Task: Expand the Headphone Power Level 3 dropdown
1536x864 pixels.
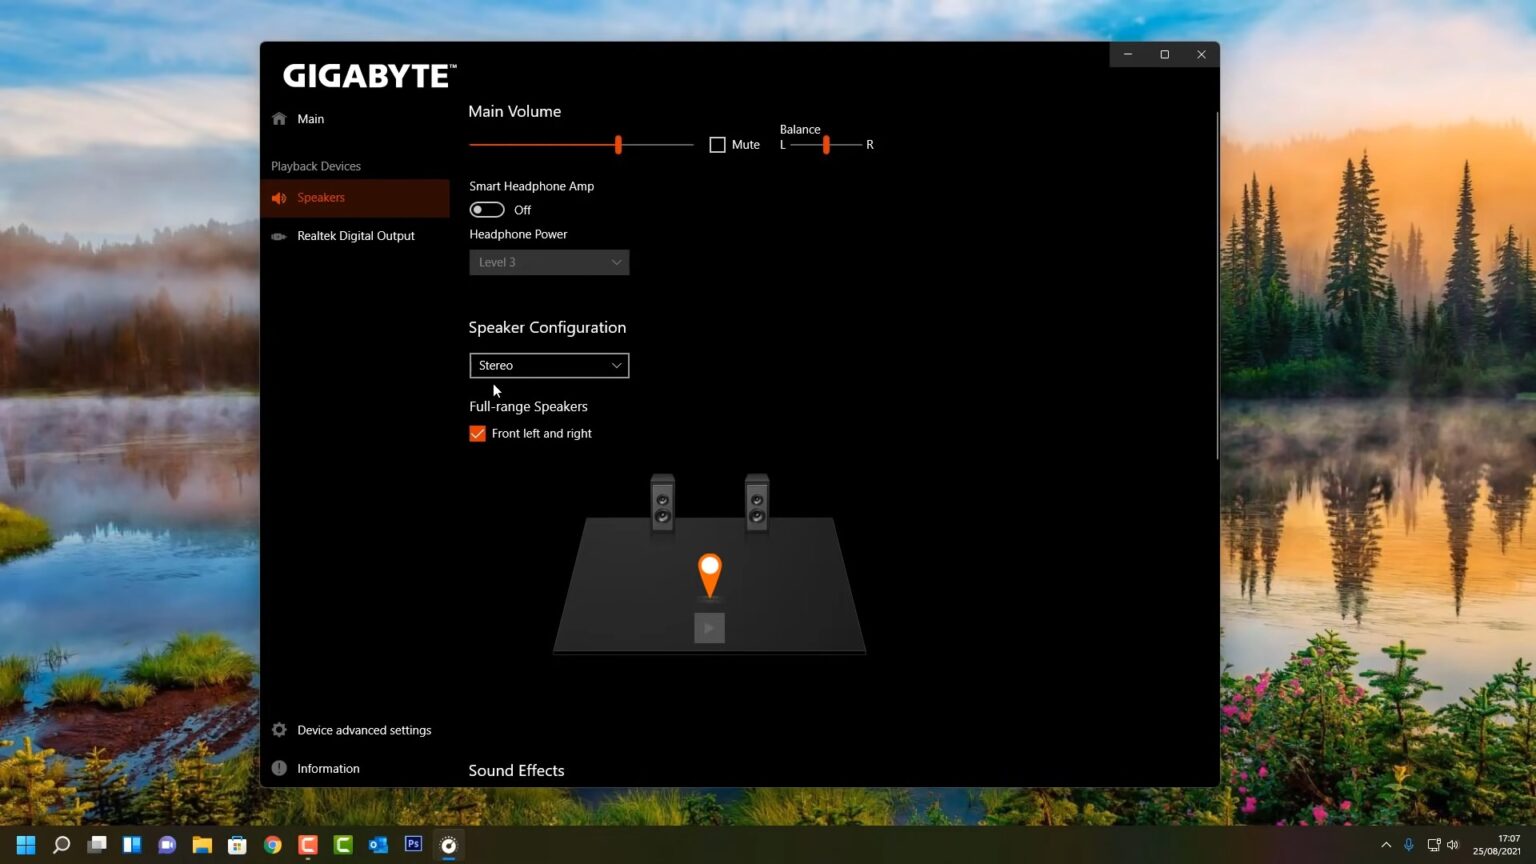Action: [x=549, y=261]
